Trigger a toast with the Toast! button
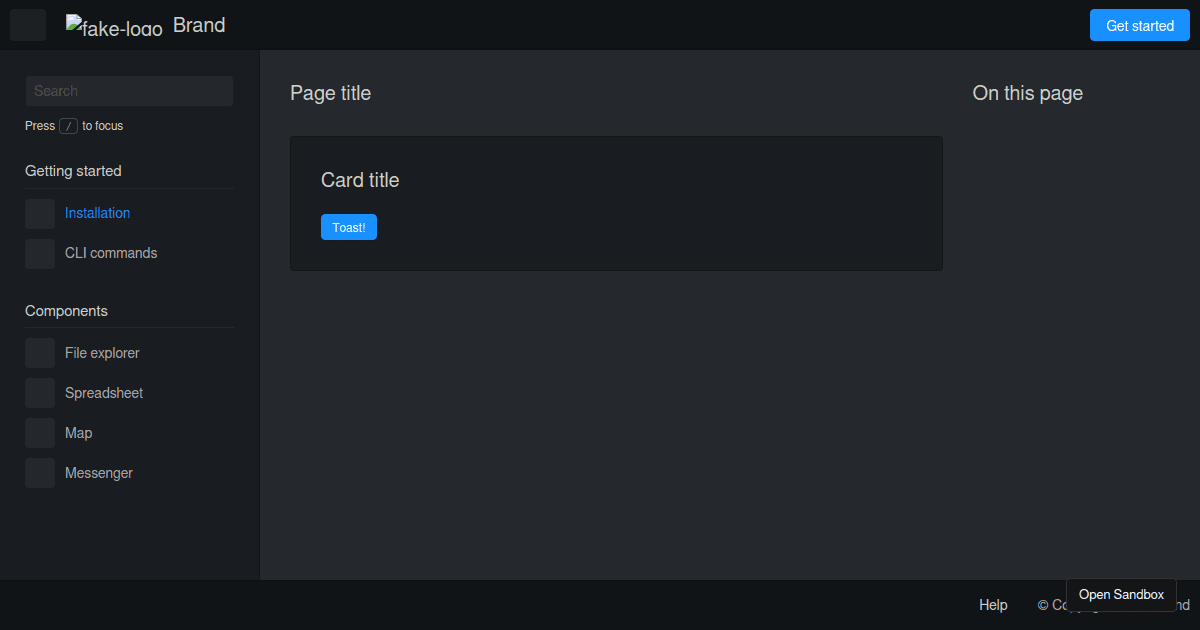Viewport: 1200px width, 630px height. pyautogui.click(x=348, y=227)
